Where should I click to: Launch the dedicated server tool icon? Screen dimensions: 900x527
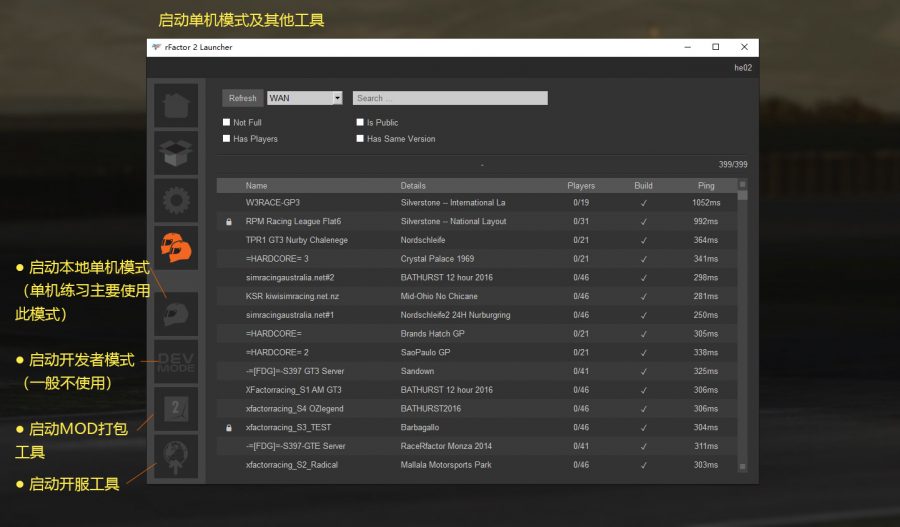(176, 456)
